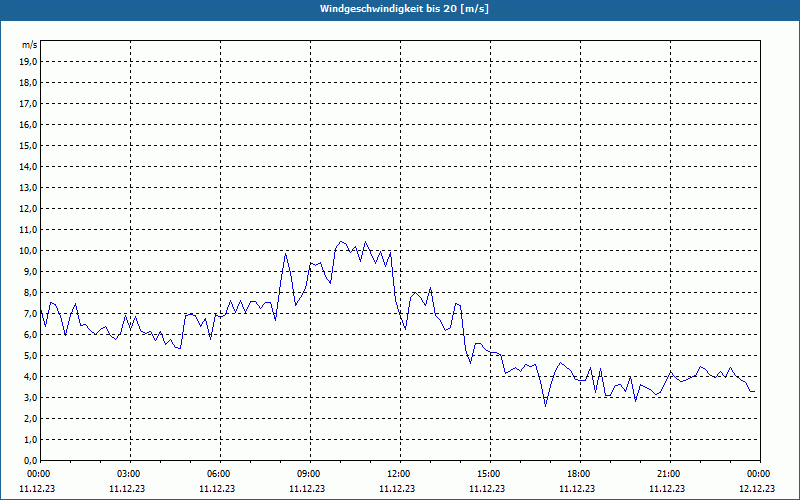Select the 3,0 y-axis label
This screenshot has height=500, width=800.
(x=30, y=397)
